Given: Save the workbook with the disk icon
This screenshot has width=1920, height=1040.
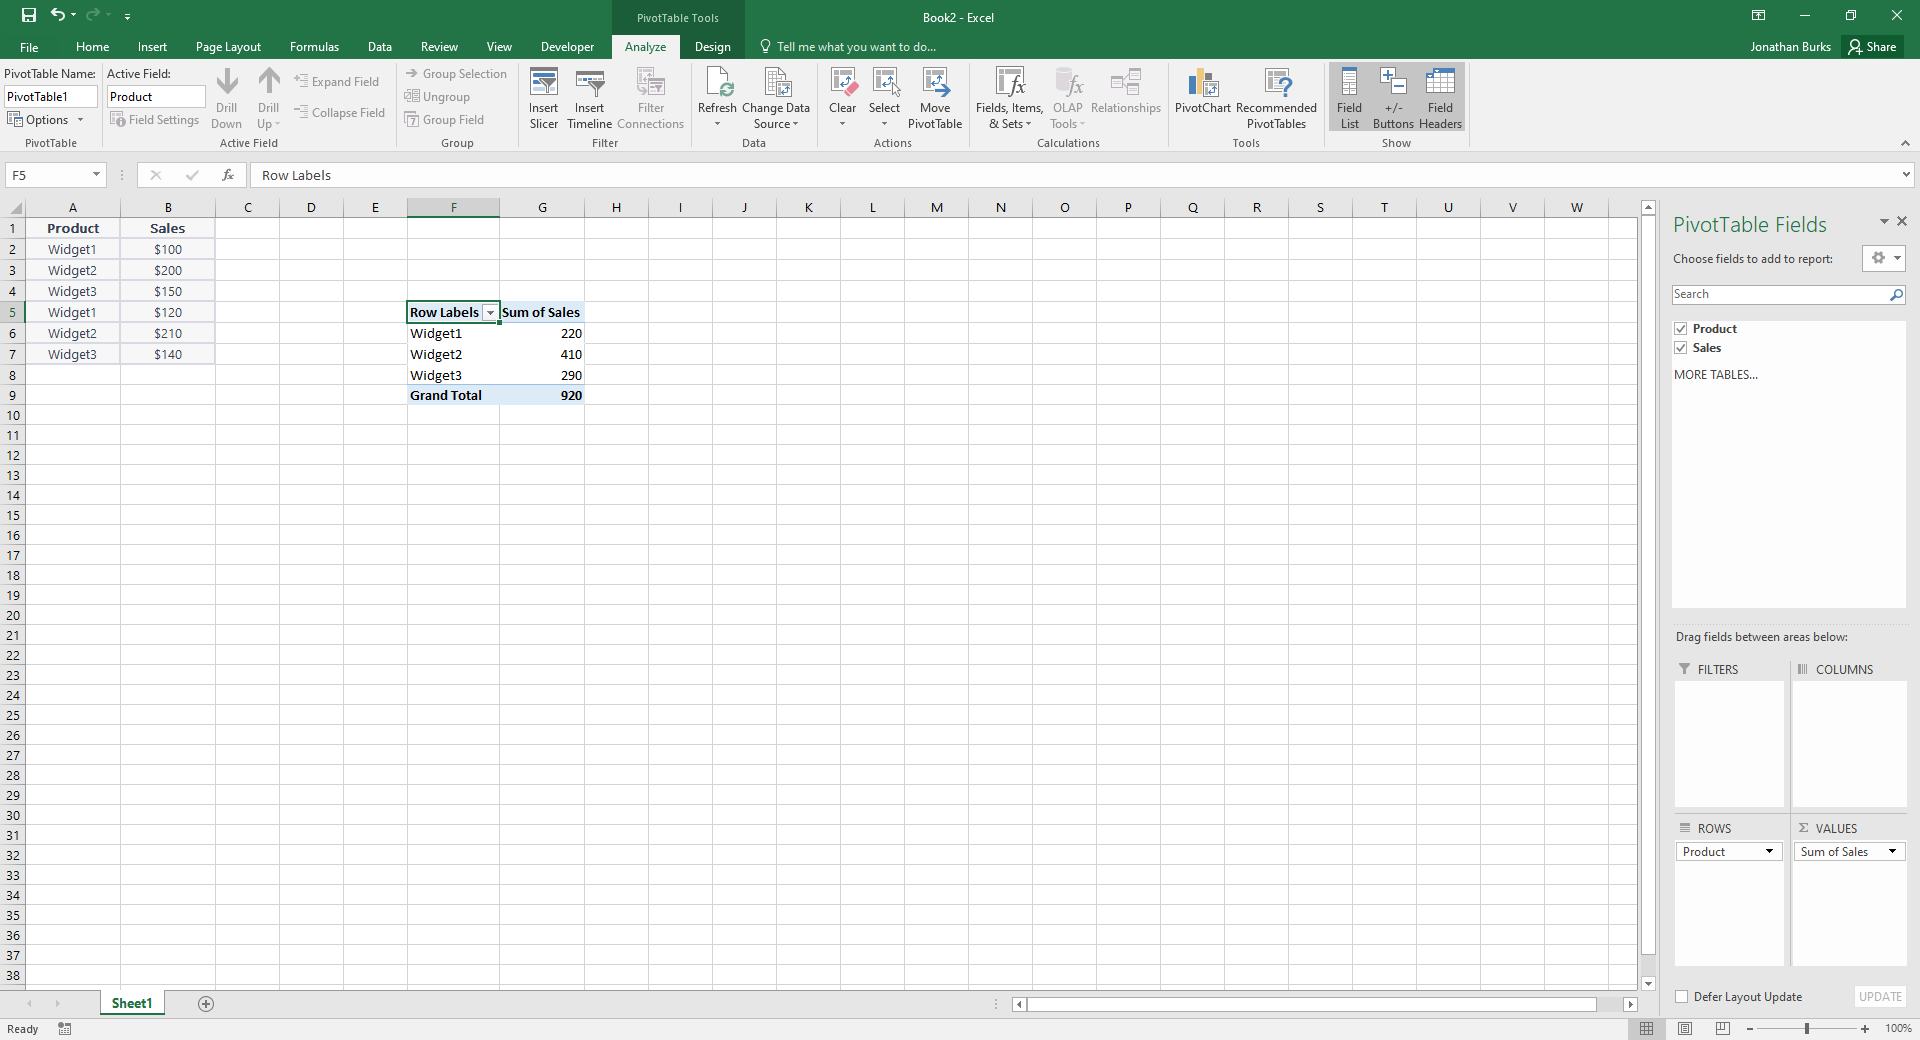Looking at the screenshot, I should [x=29, y=15].
